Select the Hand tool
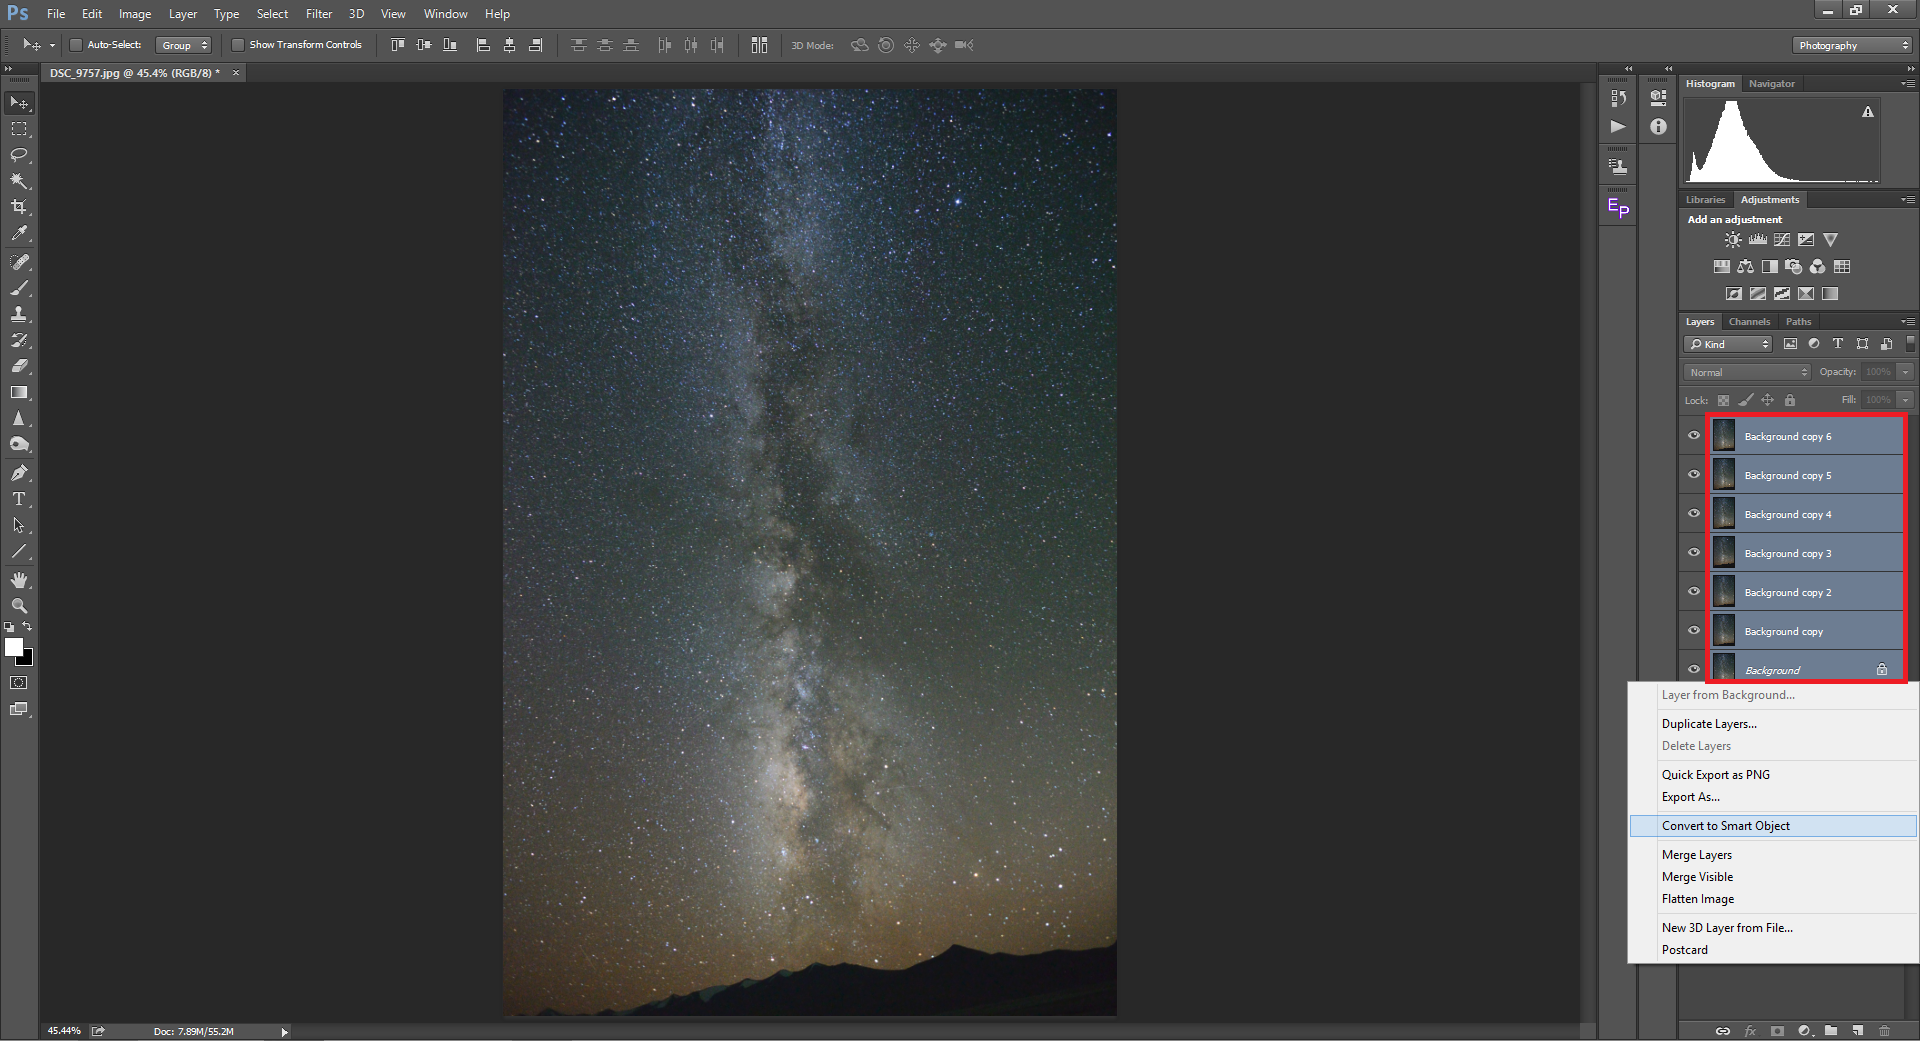Image resolution: width=1920 pixels, height=1041 pixels. coord(19,580)
